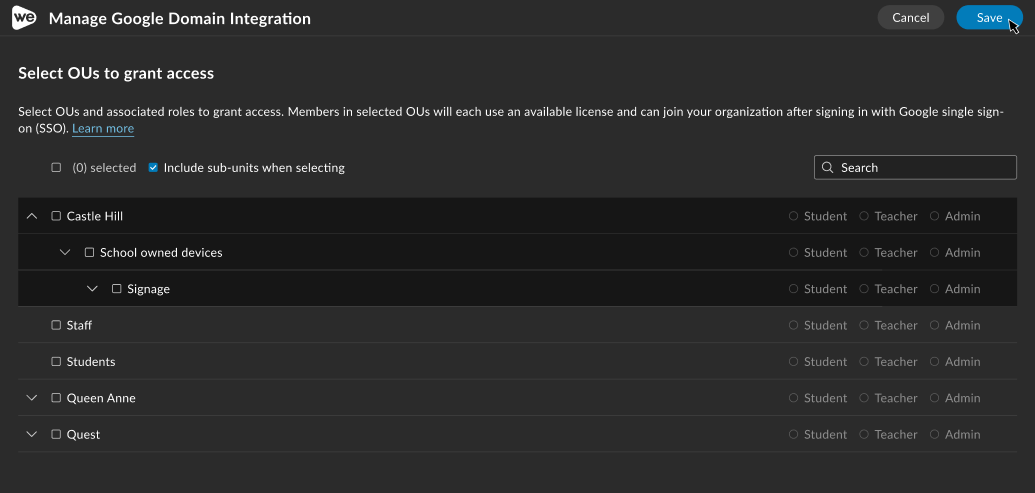Check the Students OU checkbox
1035x493 pixels.
tap(56, 361)
